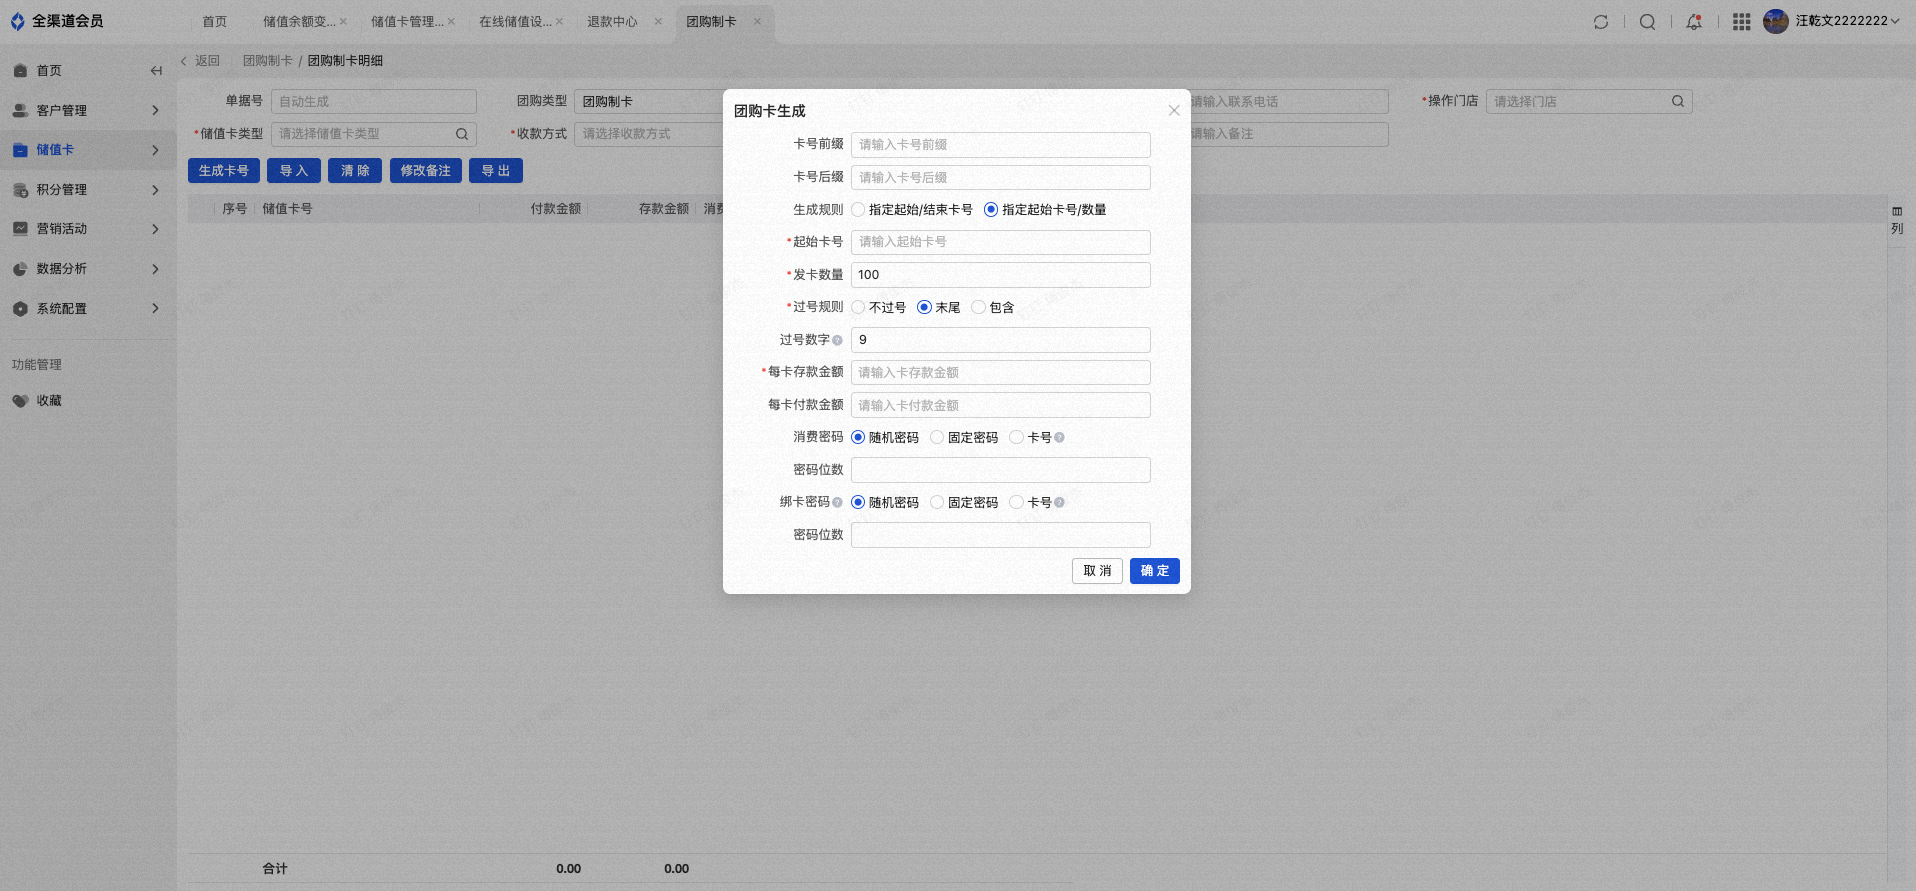Select 固定密码 for 绑卡密码
Screen dimensions: 1916x891
937,502
